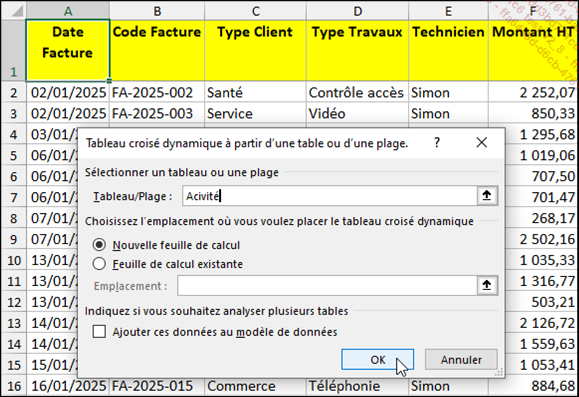Viewport: 579px width, 397px height.
Task: Select column D header
Action: (x=357, y=10)
